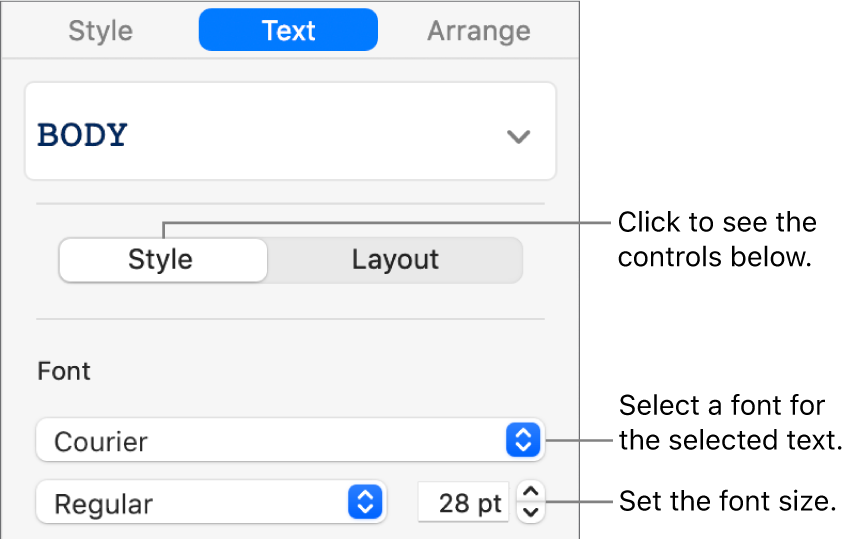Click the chevron in the BODY style box

[x=517, y=136]
